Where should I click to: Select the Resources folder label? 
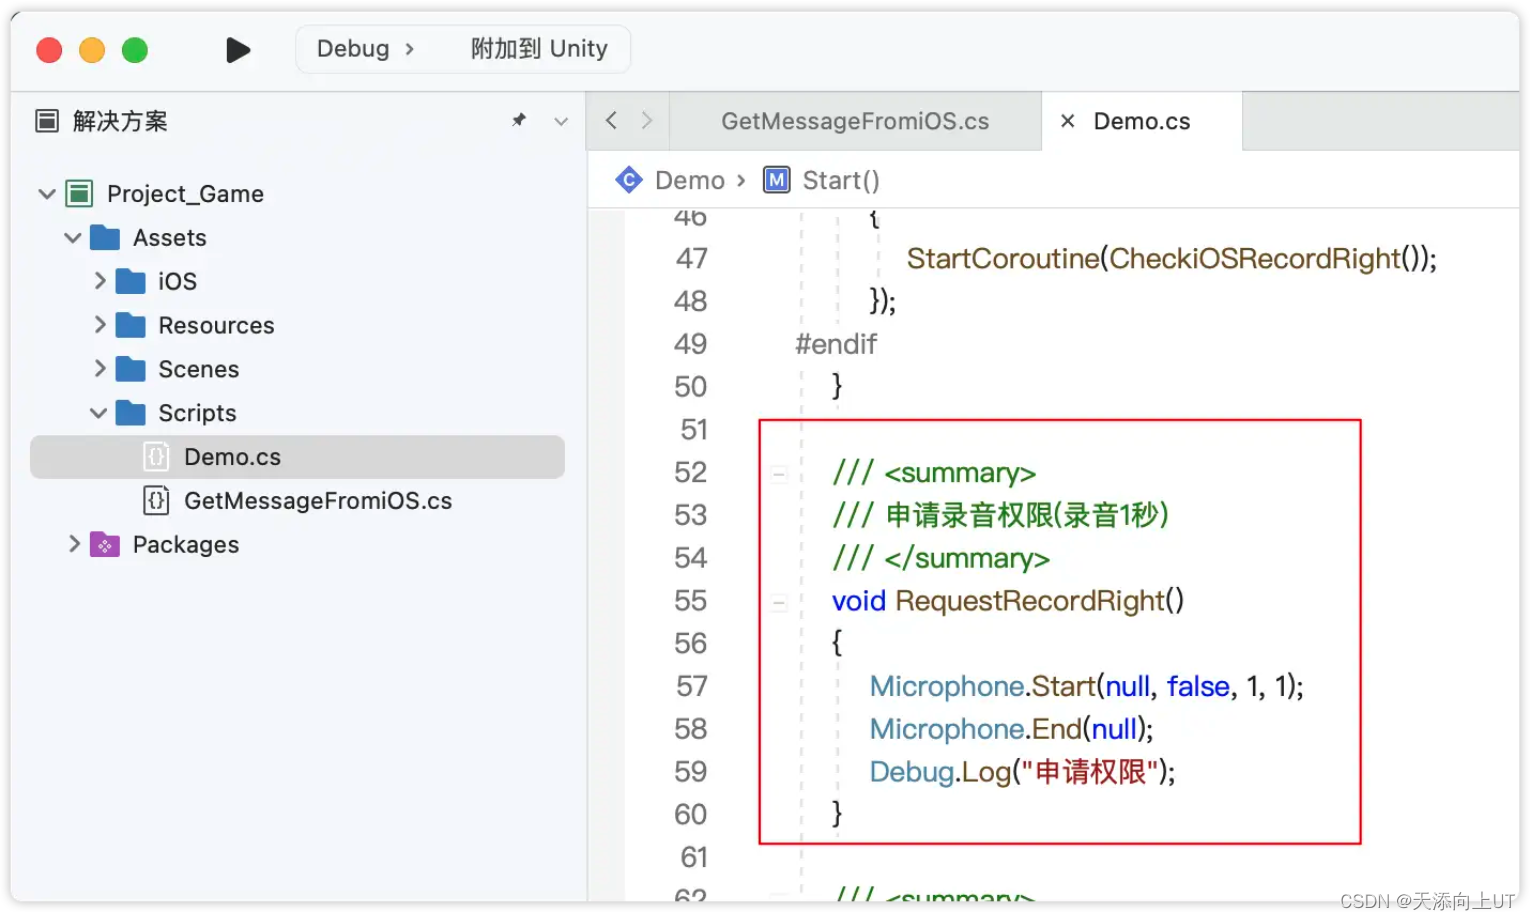click(x=216, y=325)
